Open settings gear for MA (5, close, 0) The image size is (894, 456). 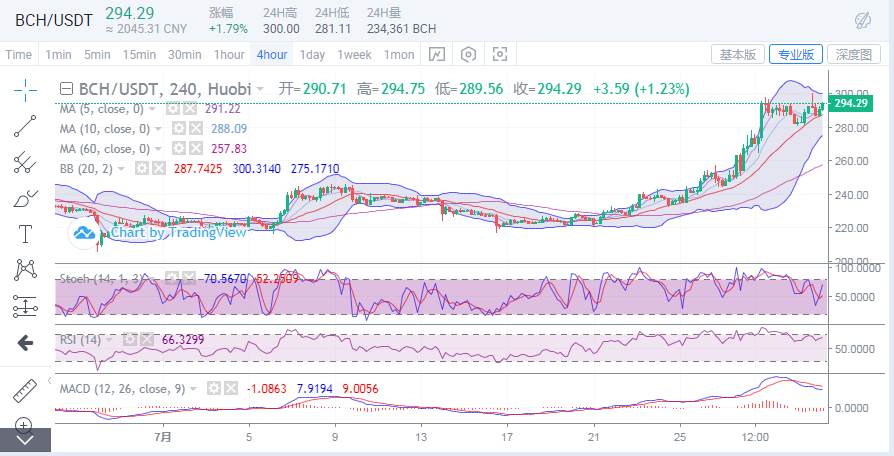tap(173, 108)
